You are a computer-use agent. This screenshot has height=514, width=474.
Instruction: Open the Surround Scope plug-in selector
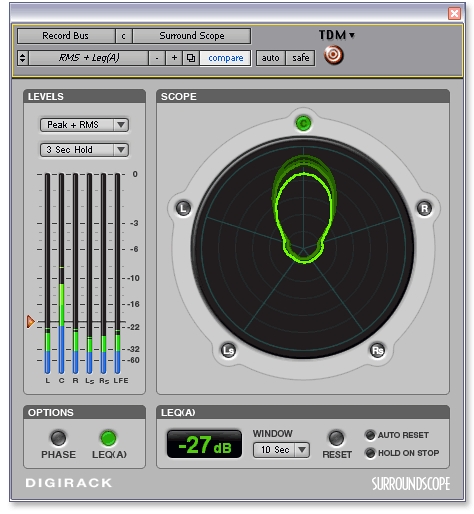(x=192, y=36)
